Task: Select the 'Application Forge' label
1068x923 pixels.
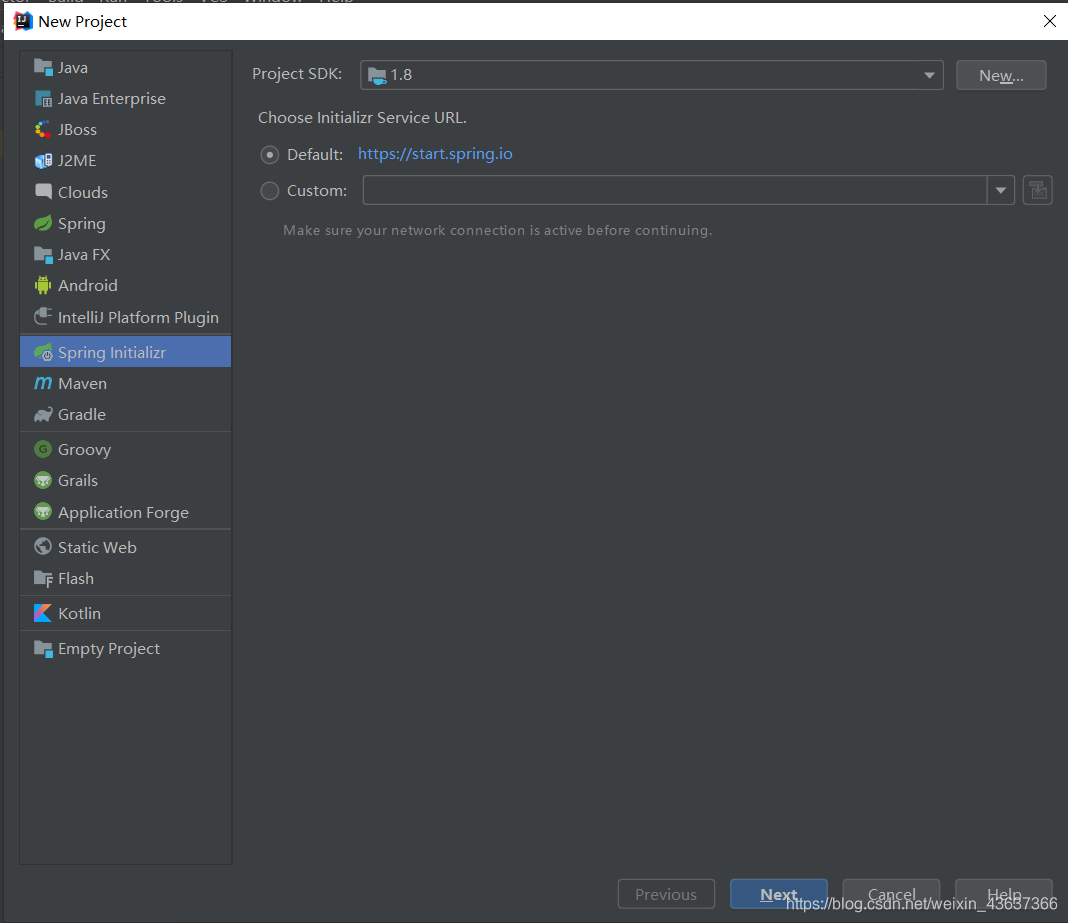Action: (123, 512)
